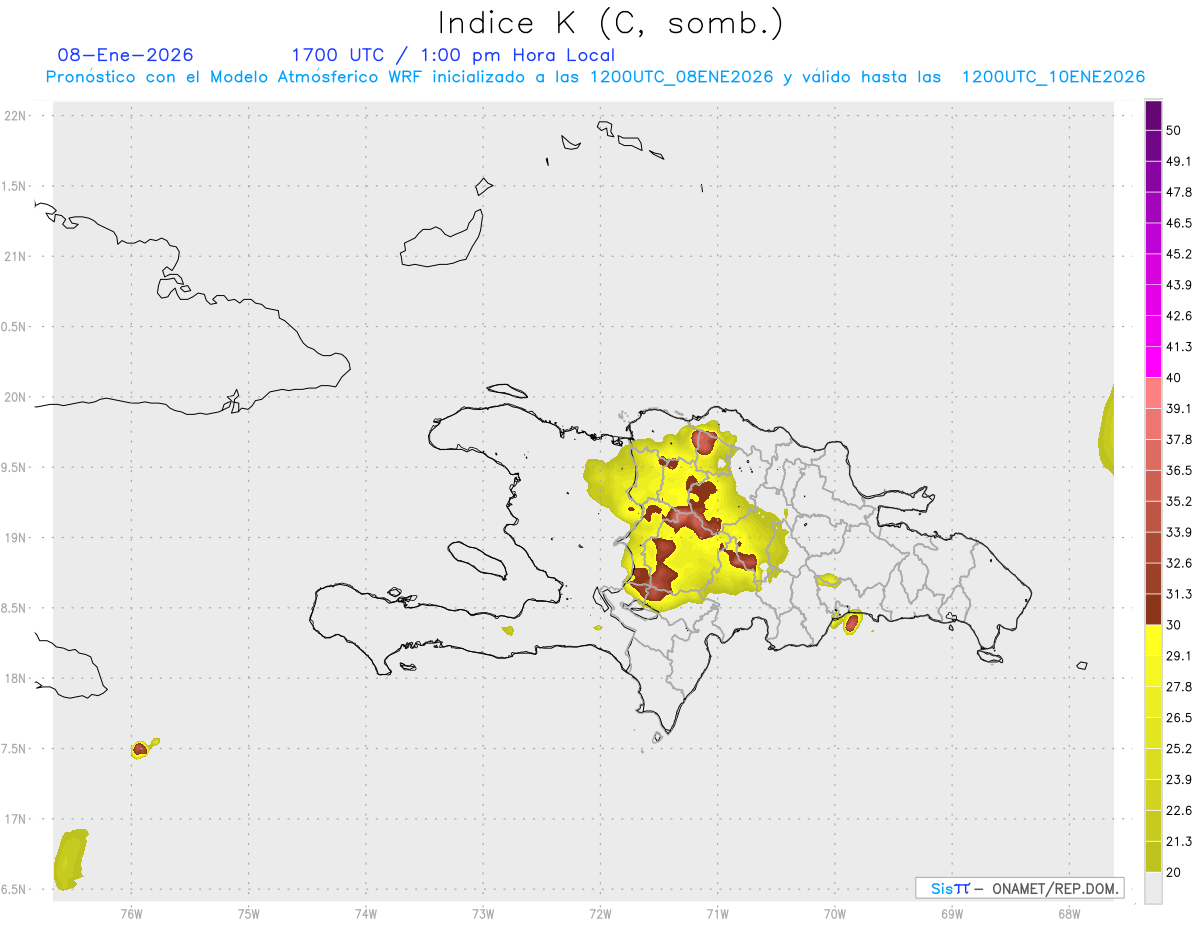Click the colorbar label "42.6"
The height and width of the screenshot is (927, 1200).
[1179, 316]
